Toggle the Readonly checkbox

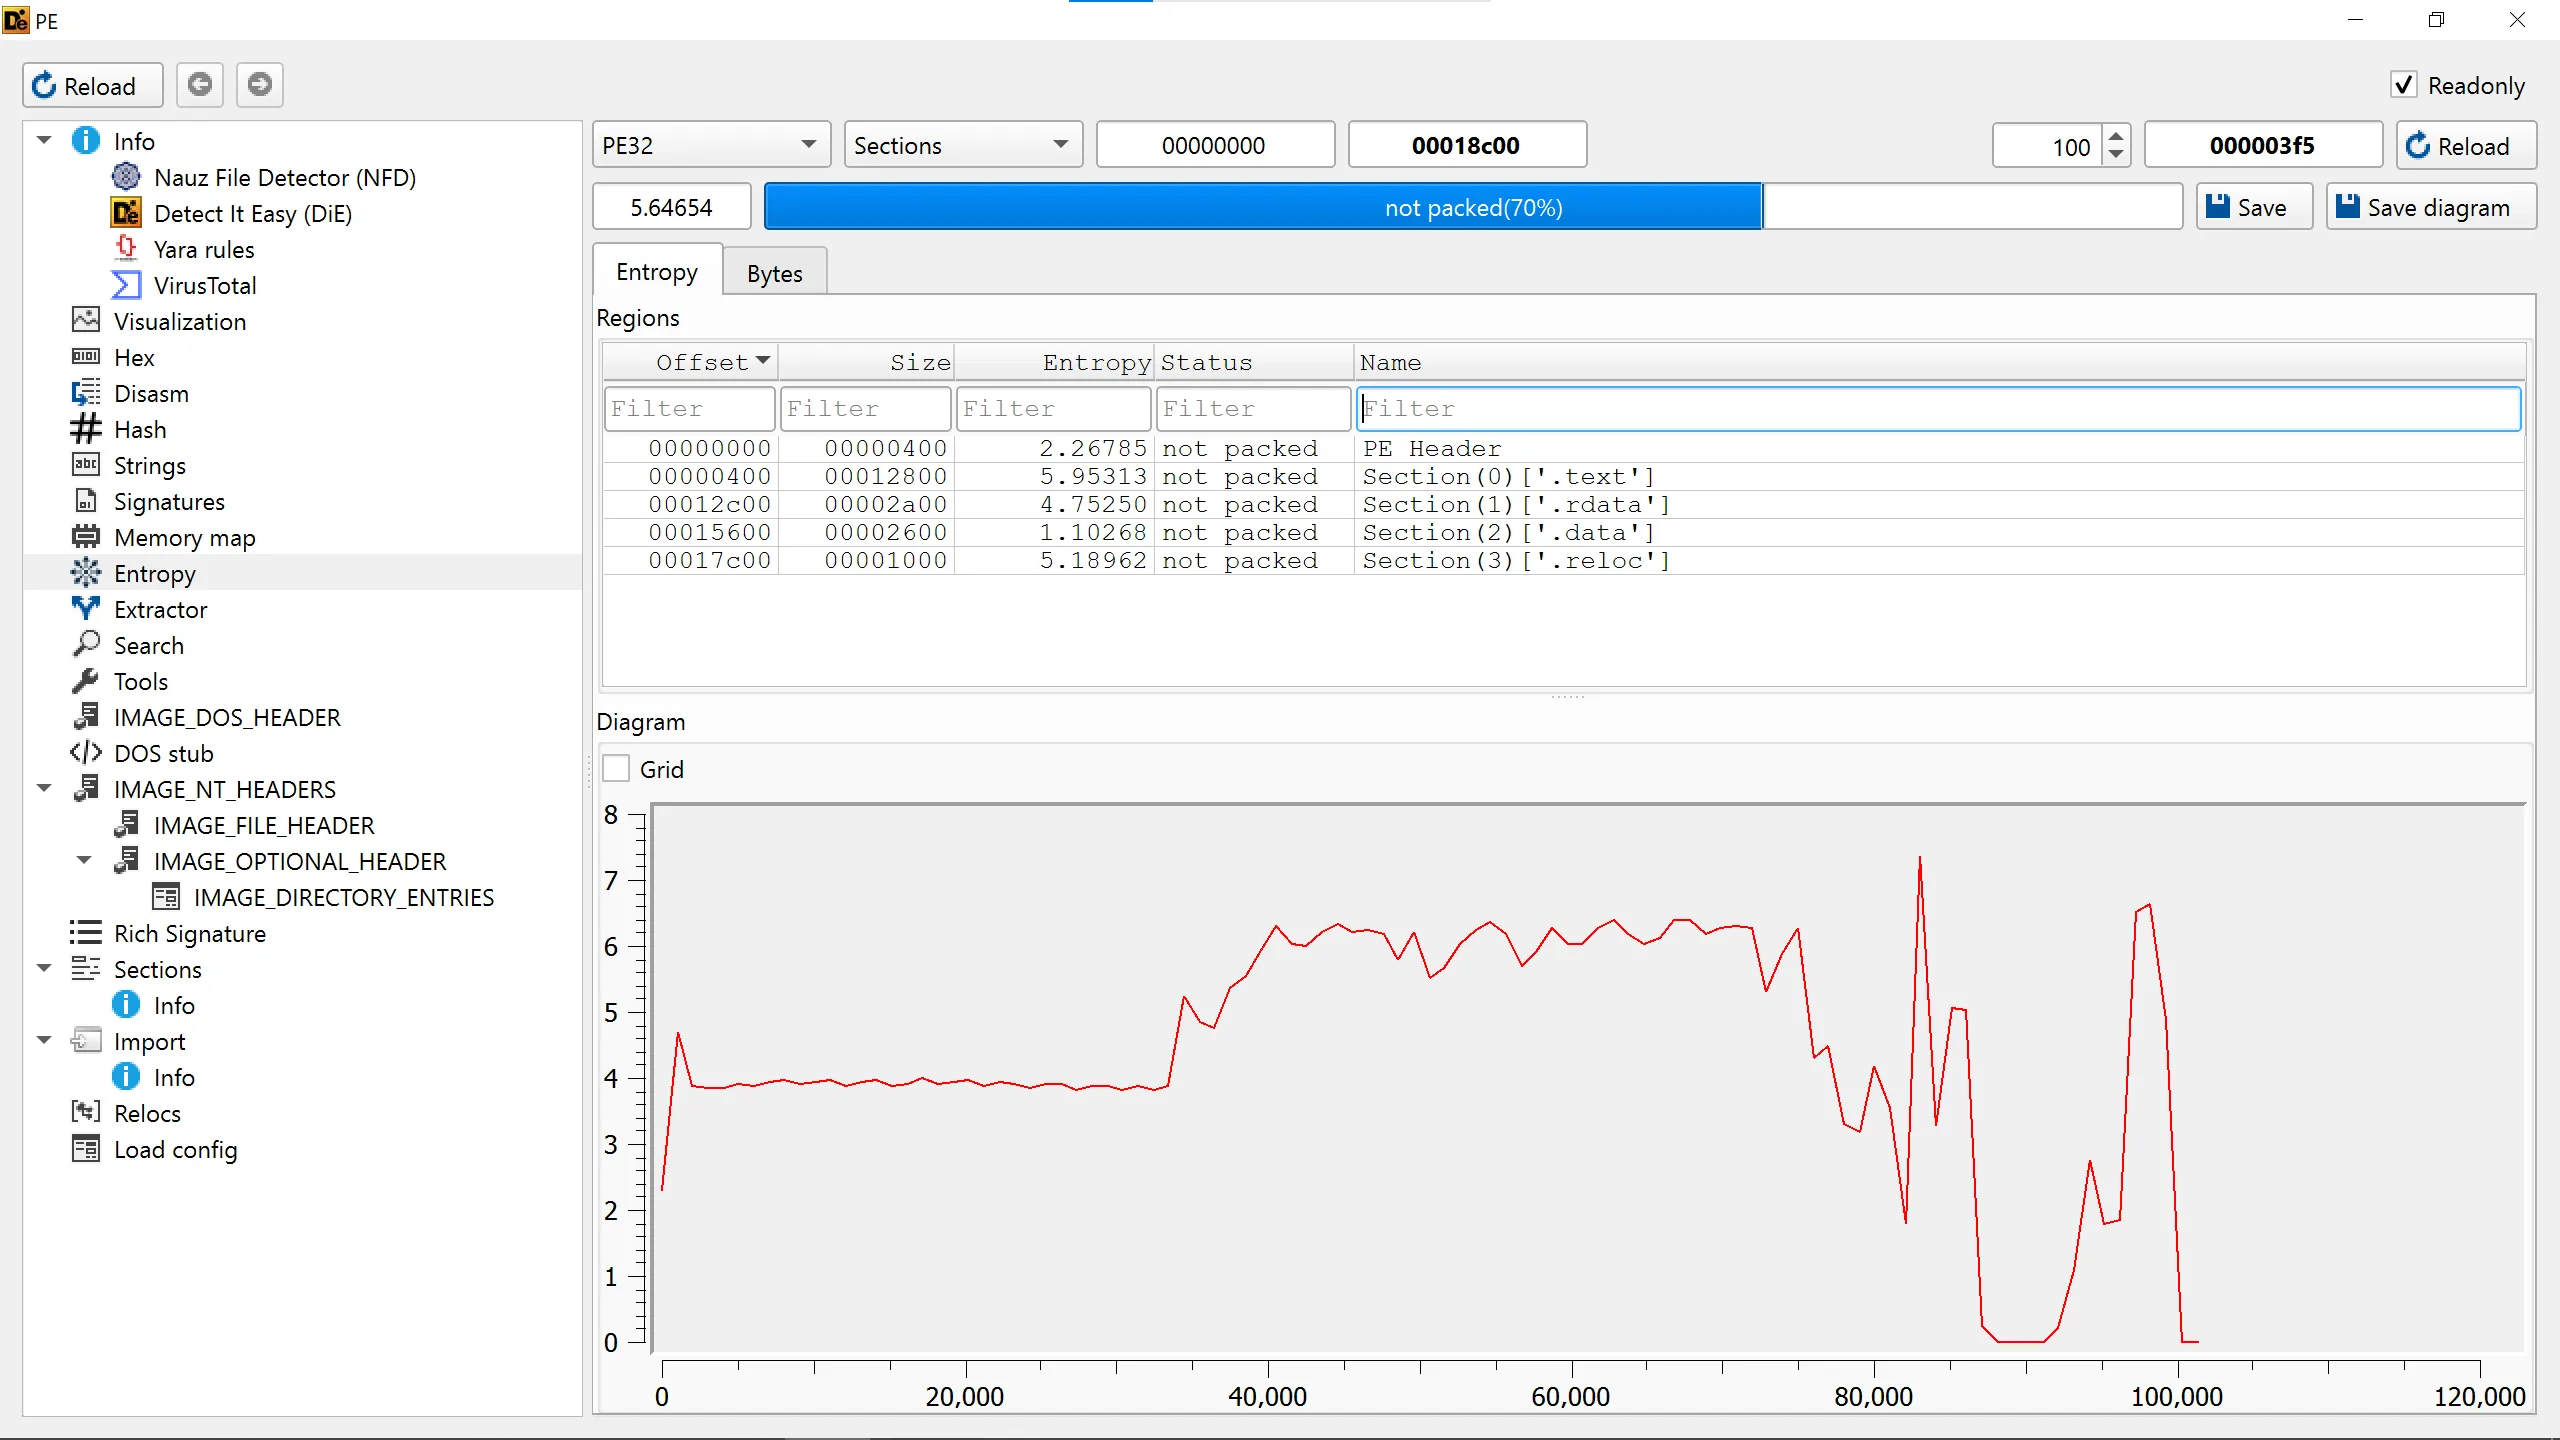tap(2404, 85)
